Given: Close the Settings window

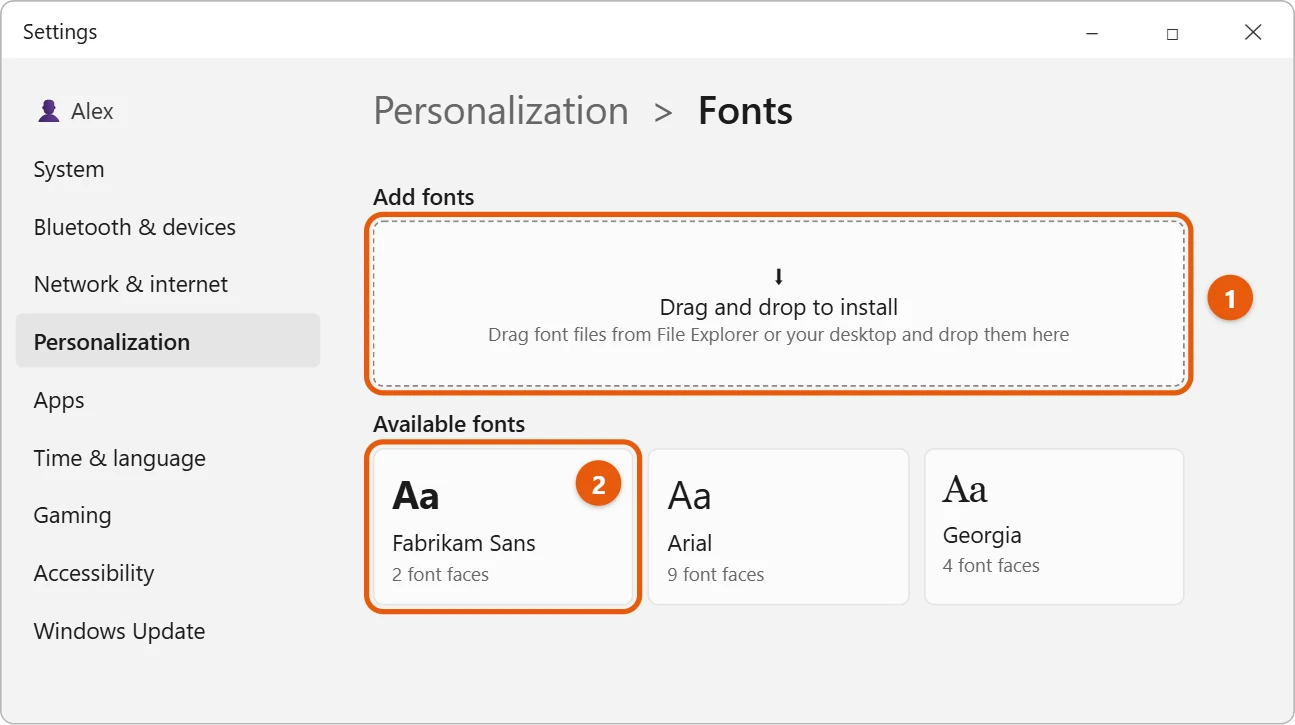Looking at the screenshot, I should click(x=1253, y=33).
